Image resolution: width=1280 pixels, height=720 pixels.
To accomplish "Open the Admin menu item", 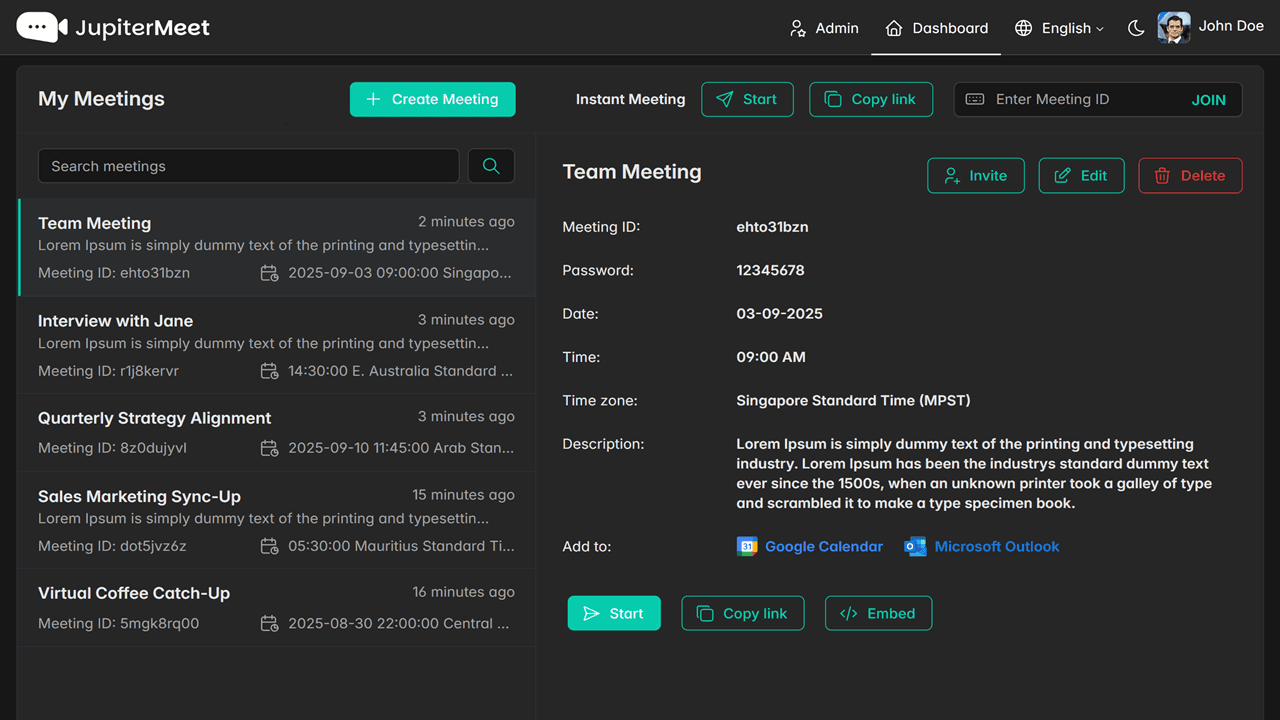I will 824,28.
